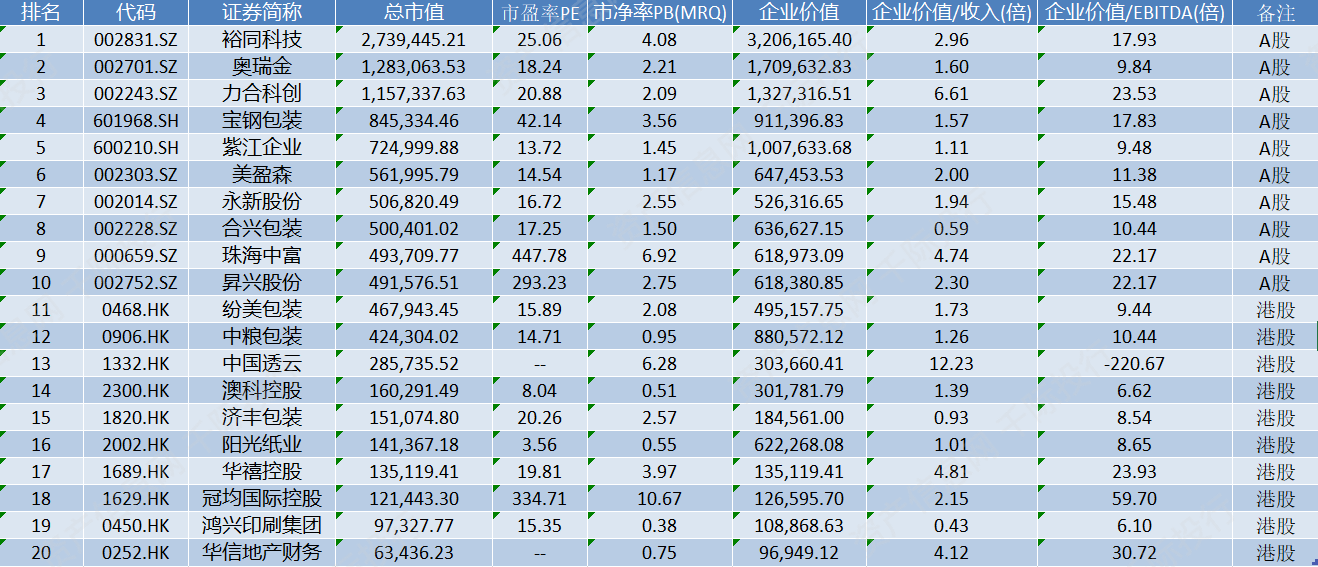Select the 排名 column header
Viewport: 1318px width, 567px height.
pos(41,13)
